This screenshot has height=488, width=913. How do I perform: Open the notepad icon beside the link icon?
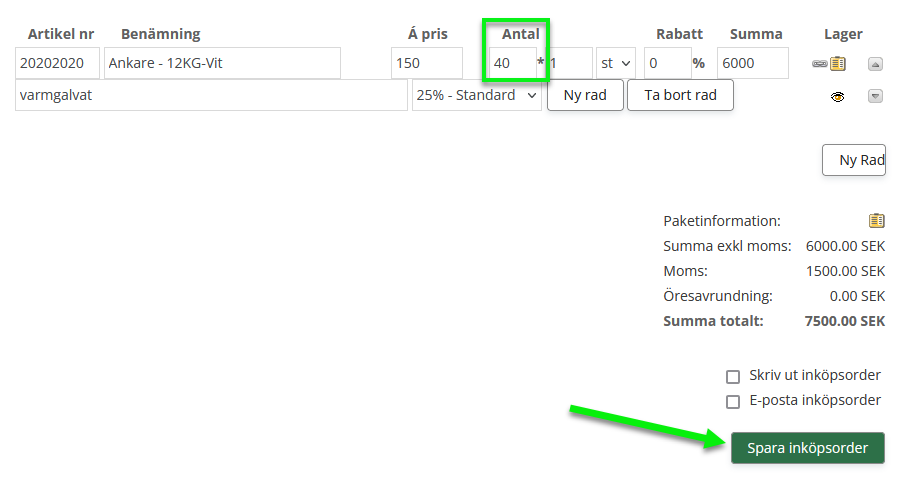(x=838, y=63)
